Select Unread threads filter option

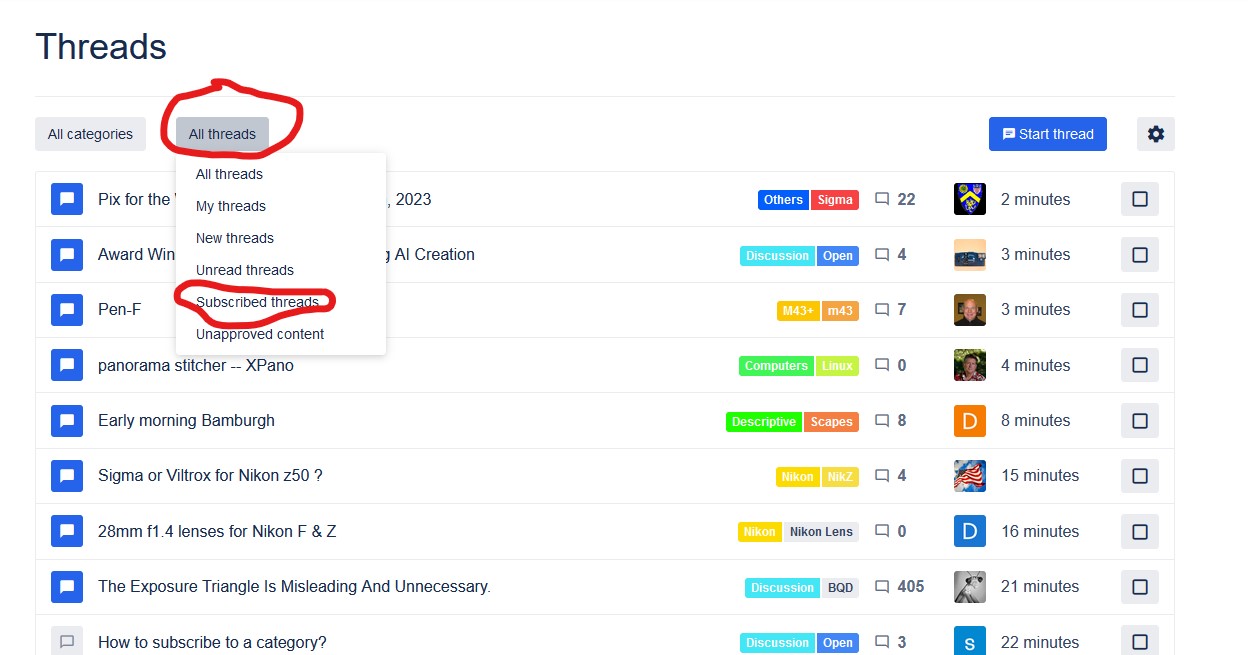tap(245, 270)
